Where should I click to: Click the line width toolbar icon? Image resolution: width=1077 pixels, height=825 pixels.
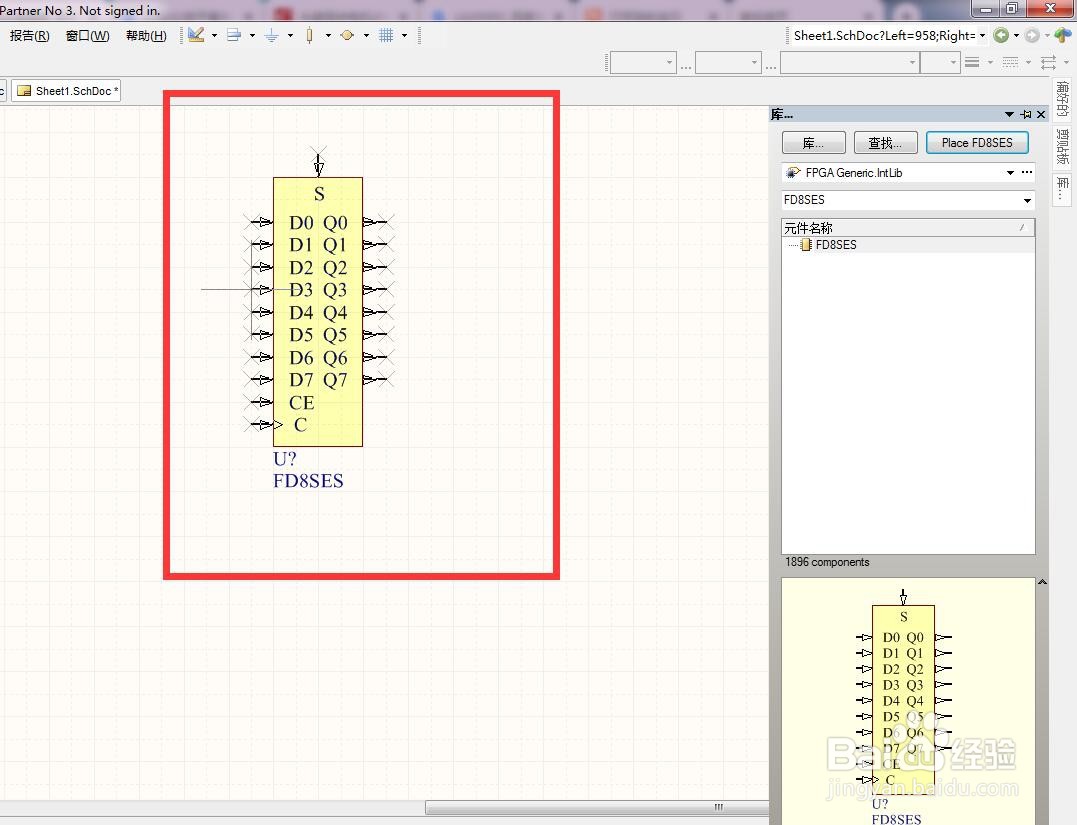pos(972,63)
